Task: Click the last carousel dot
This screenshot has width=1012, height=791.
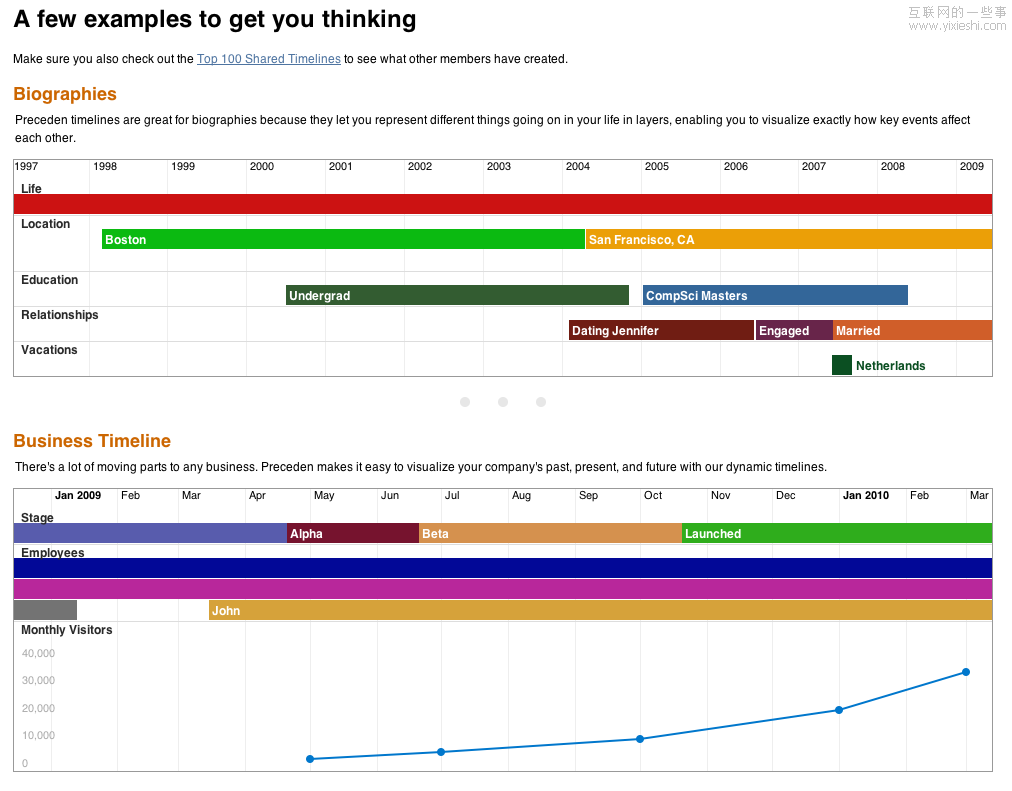Action: (x=541, y=402)
